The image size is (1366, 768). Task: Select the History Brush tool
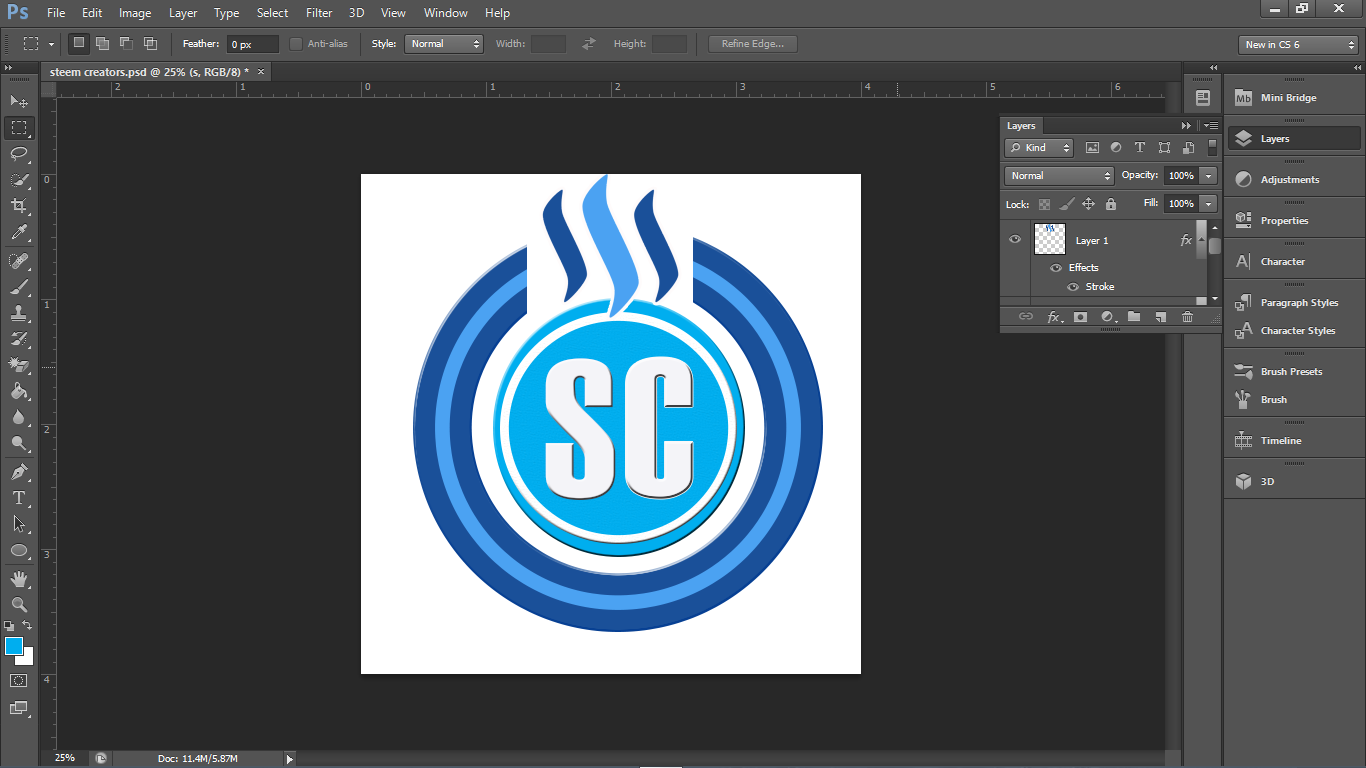[19, 339]
